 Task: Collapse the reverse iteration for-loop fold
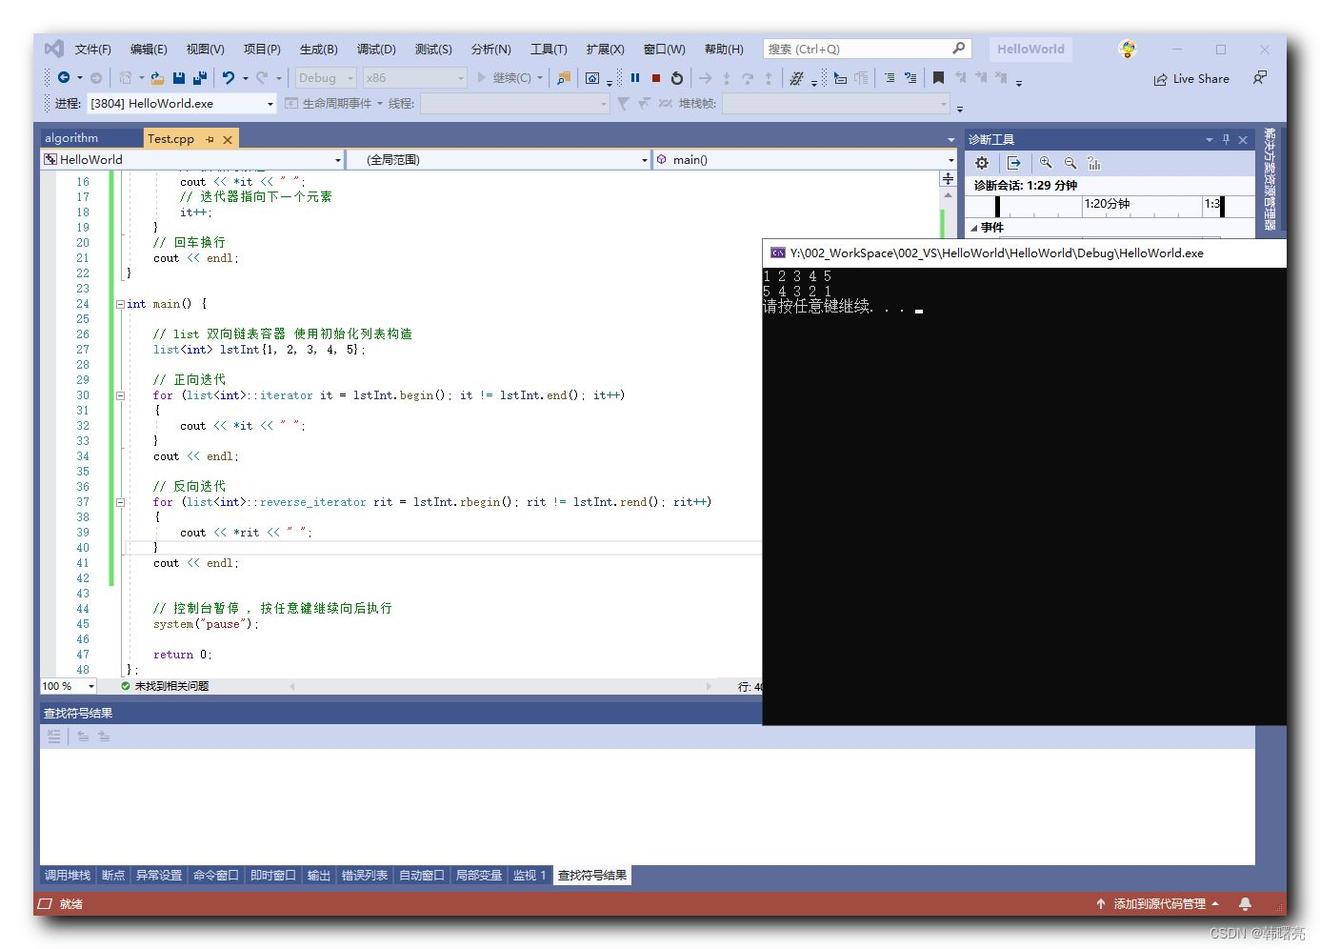[120, 502]
